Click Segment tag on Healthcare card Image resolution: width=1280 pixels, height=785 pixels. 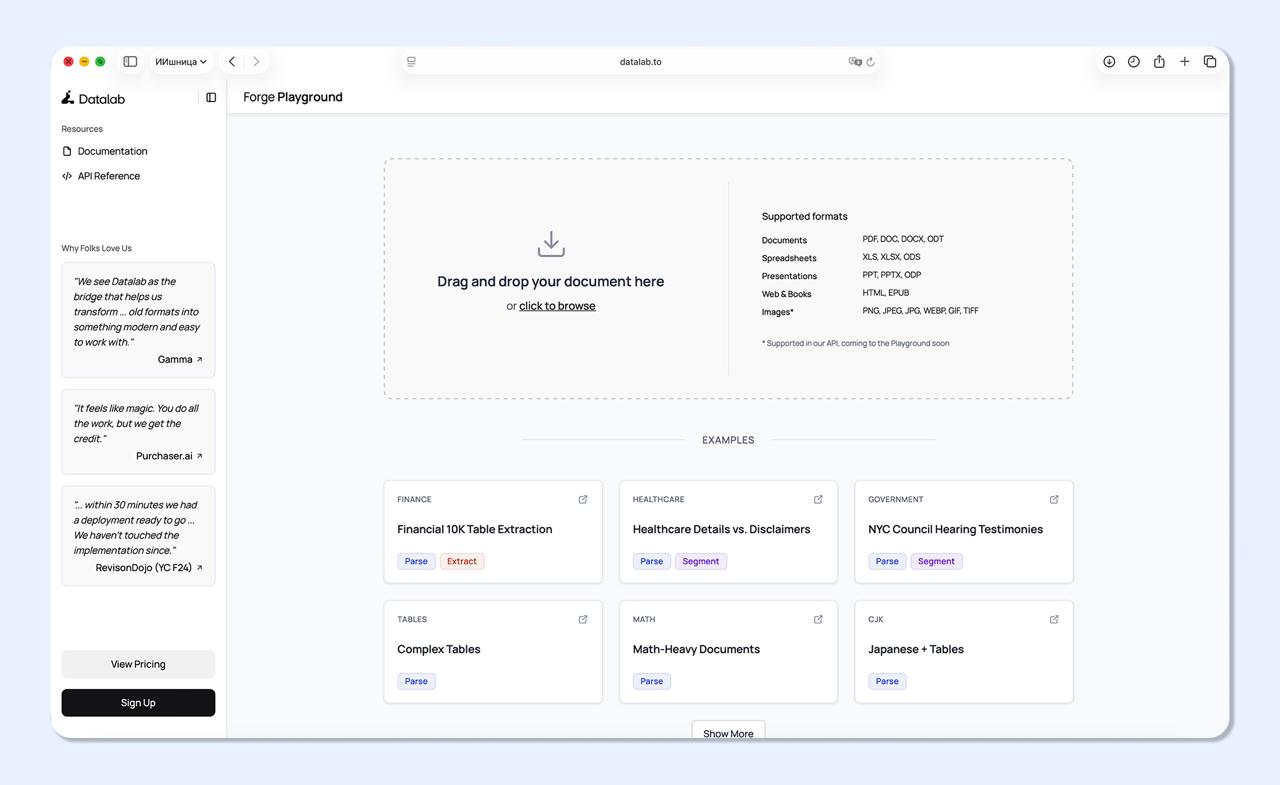click(x=701, y=561)
